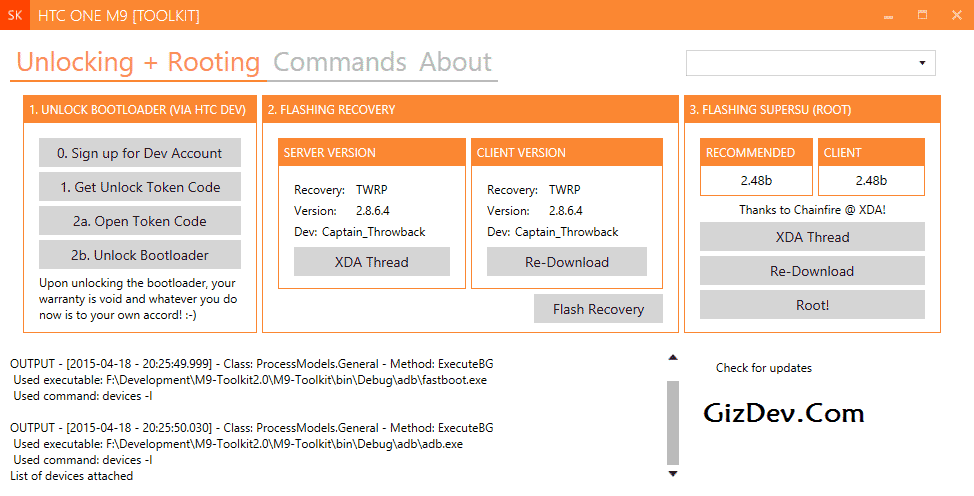This screenshot has height=496, width=974.
Task: Expand the device selection combo box arrow
Action: pos(922,63)
